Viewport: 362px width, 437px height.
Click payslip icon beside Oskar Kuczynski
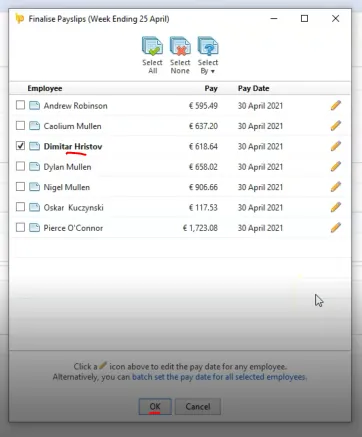(x=34, y=207)
